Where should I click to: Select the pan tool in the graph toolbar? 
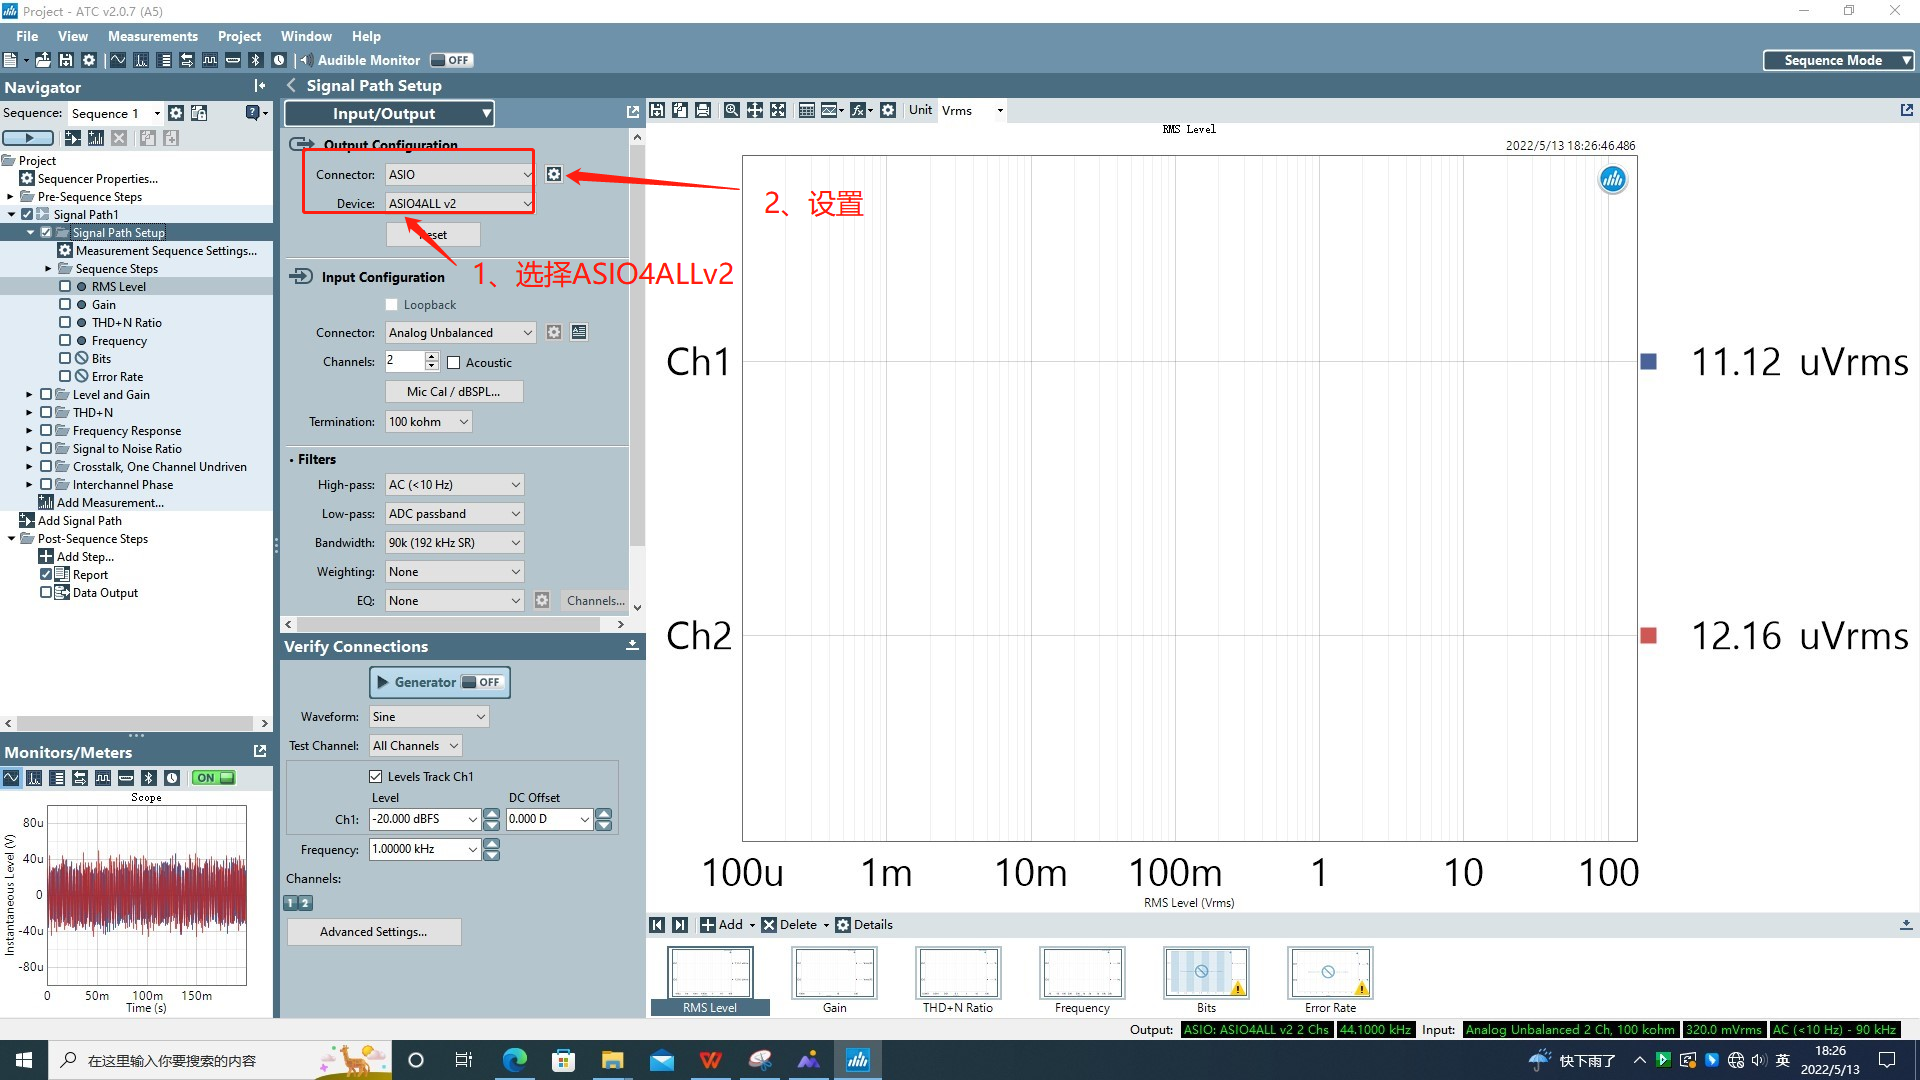click(755, 110)
